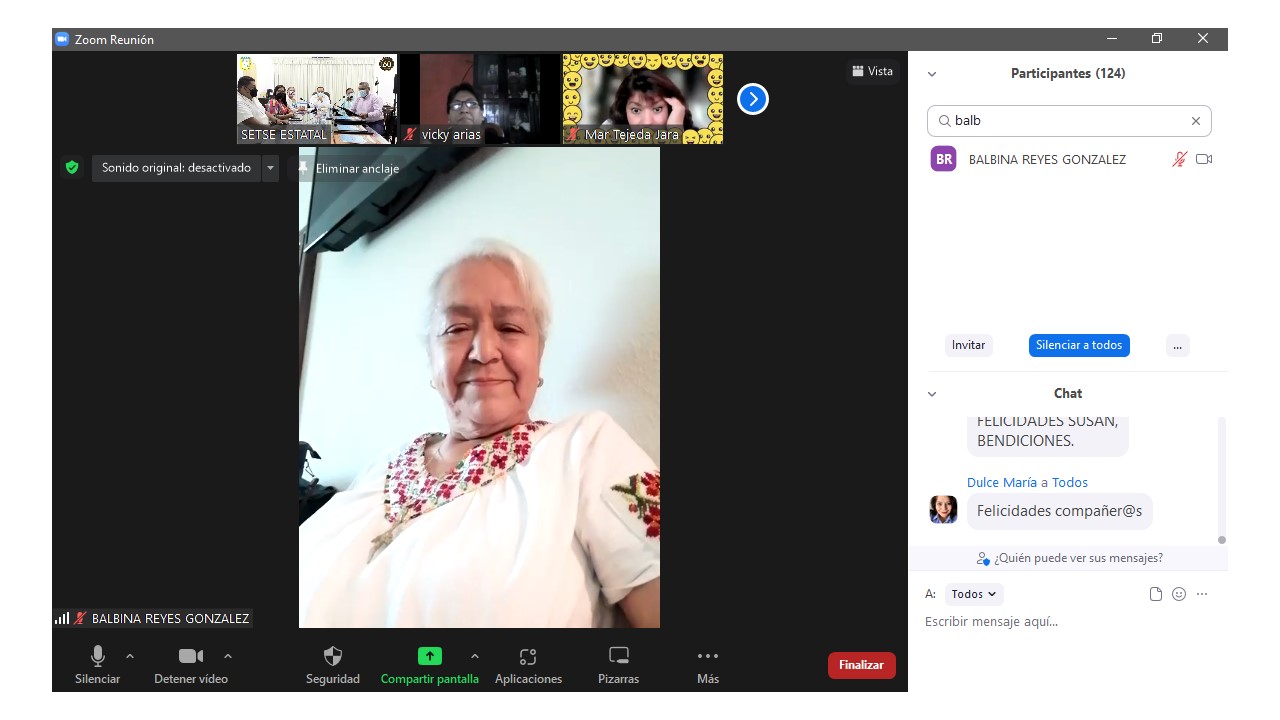Click the BR avatar badge
Screen dimensions: 1280x720
tap(943, 159)
